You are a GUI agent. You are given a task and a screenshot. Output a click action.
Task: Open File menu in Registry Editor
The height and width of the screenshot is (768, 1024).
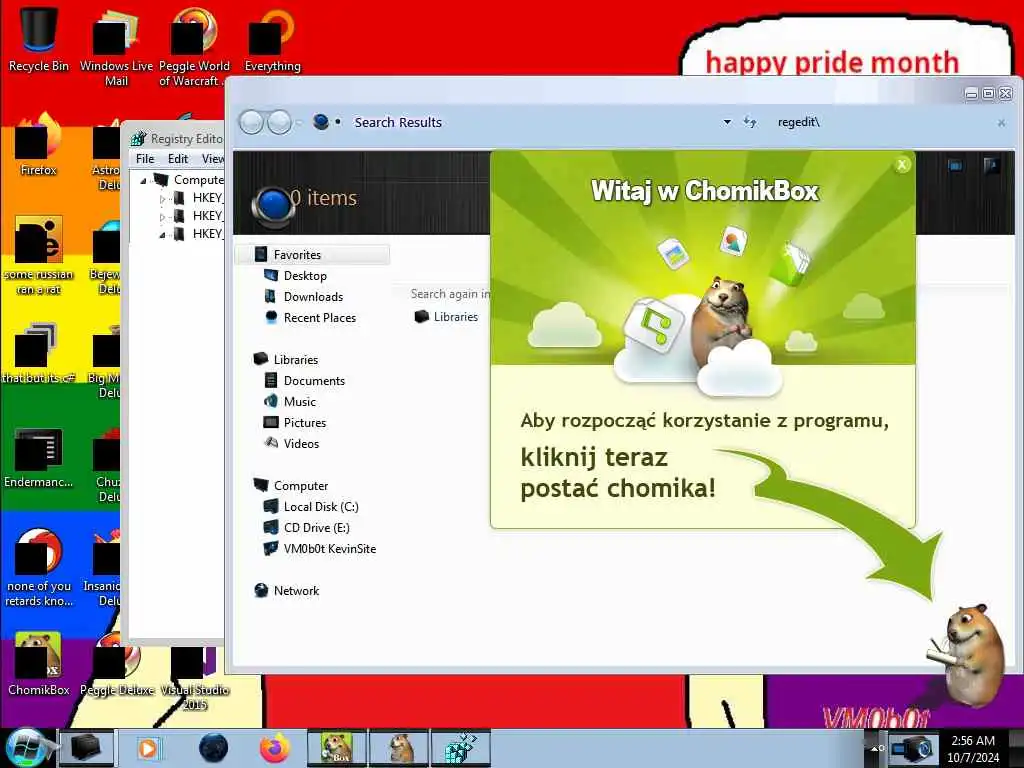(145, 159)
